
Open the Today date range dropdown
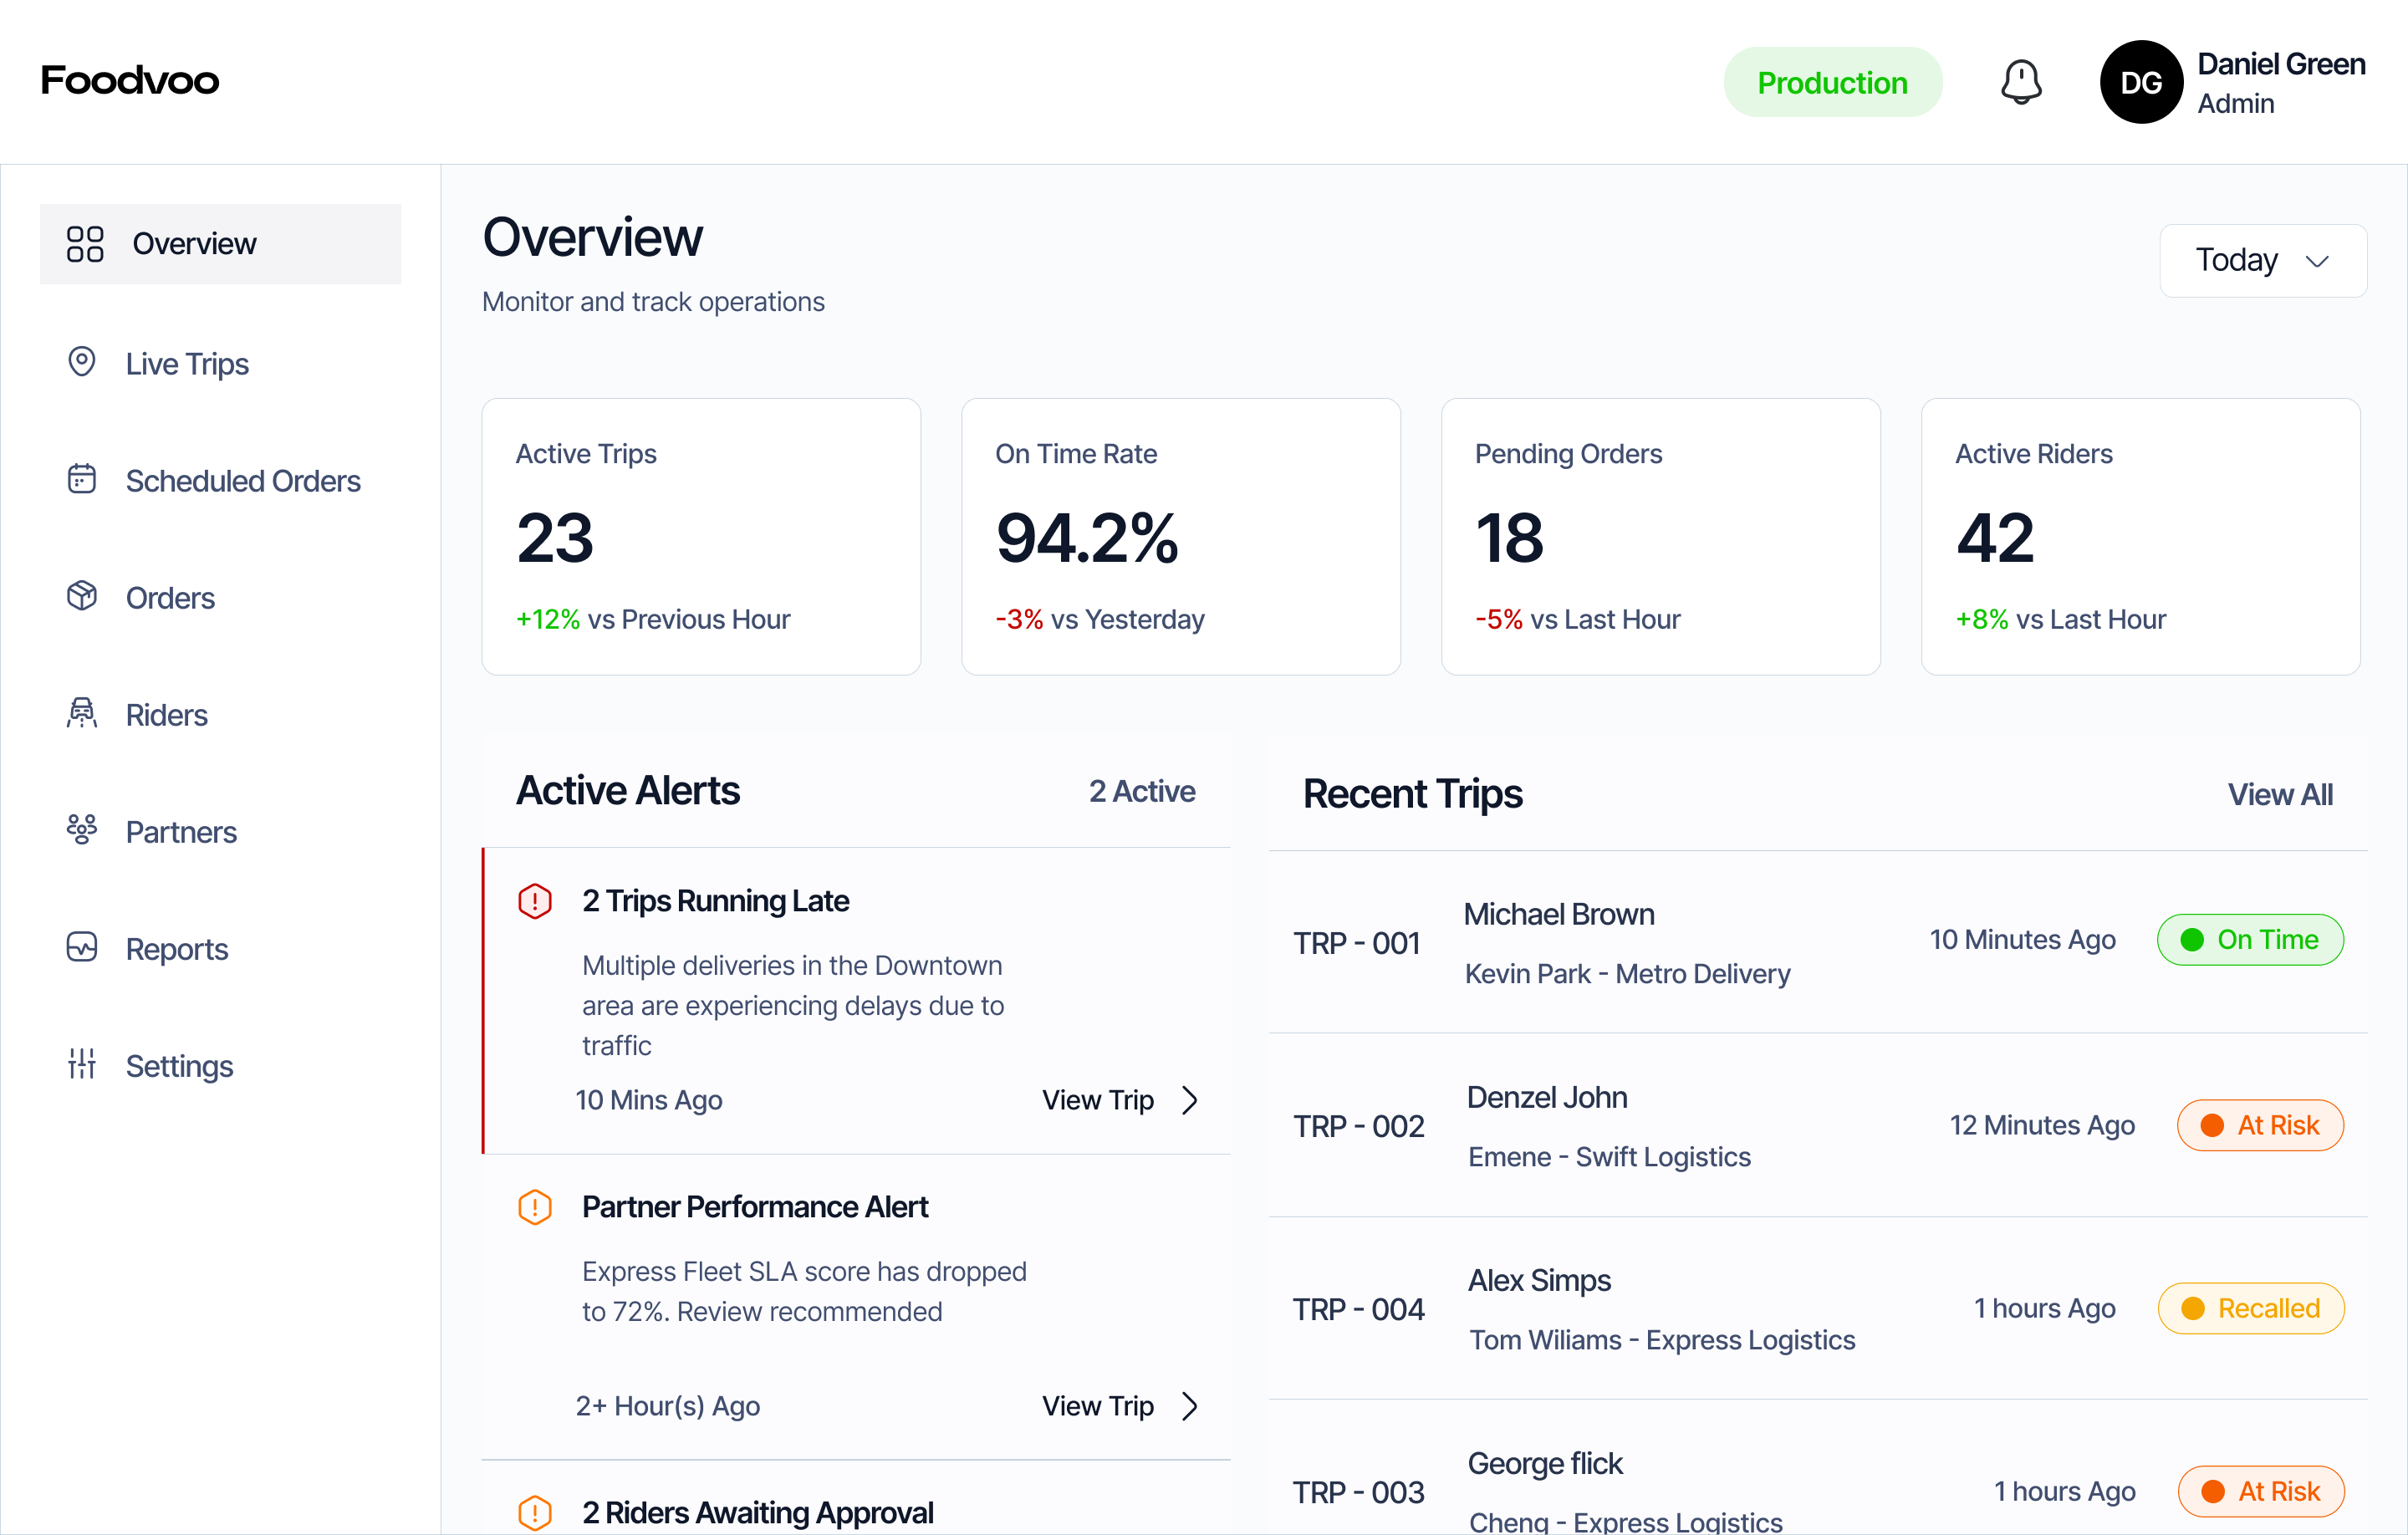[2263, 261]
